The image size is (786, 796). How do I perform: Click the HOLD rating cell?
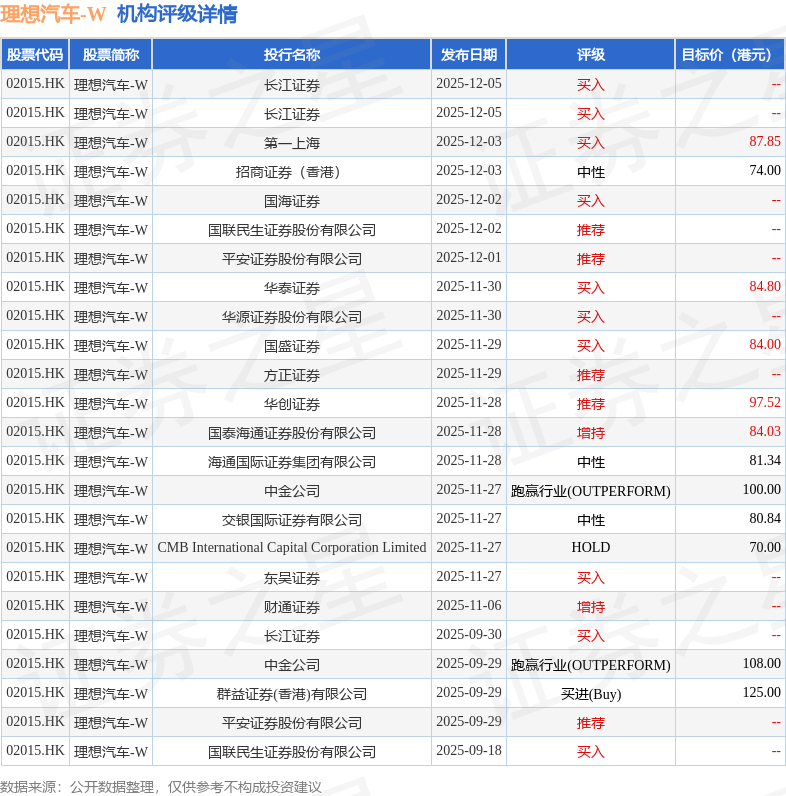pos(590,548)
